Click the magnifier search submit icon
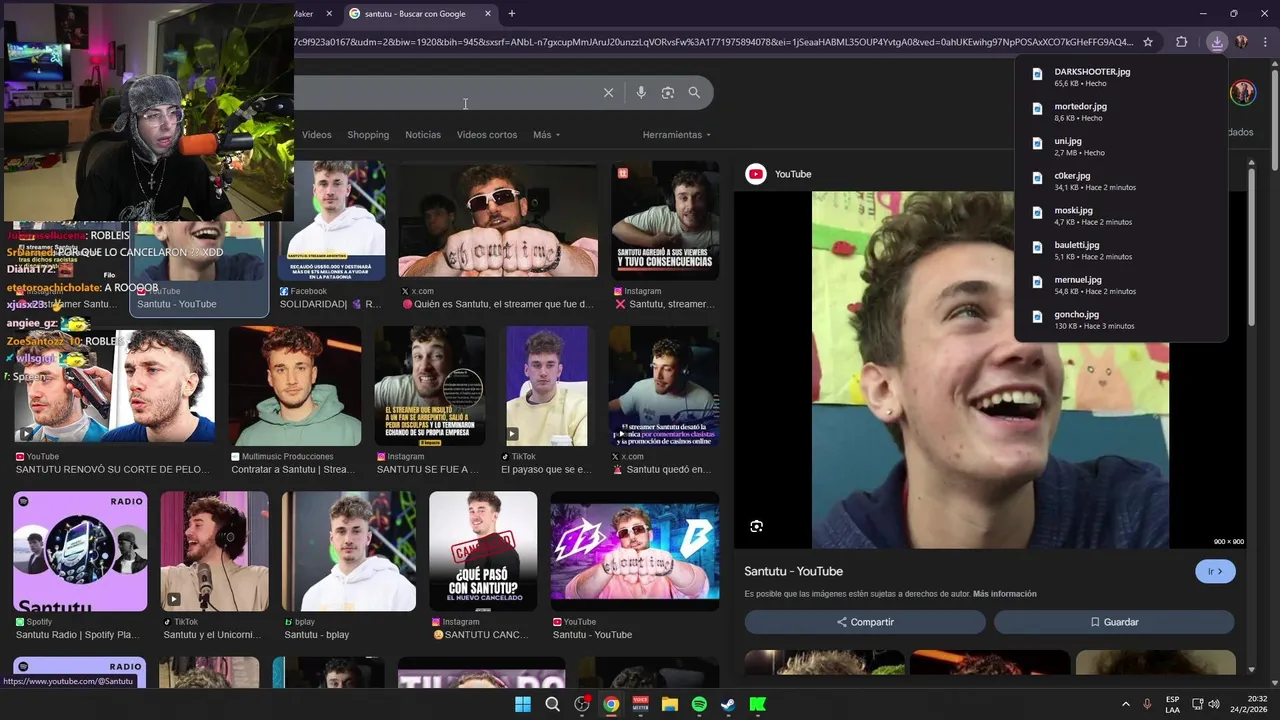 click(694, 93)
